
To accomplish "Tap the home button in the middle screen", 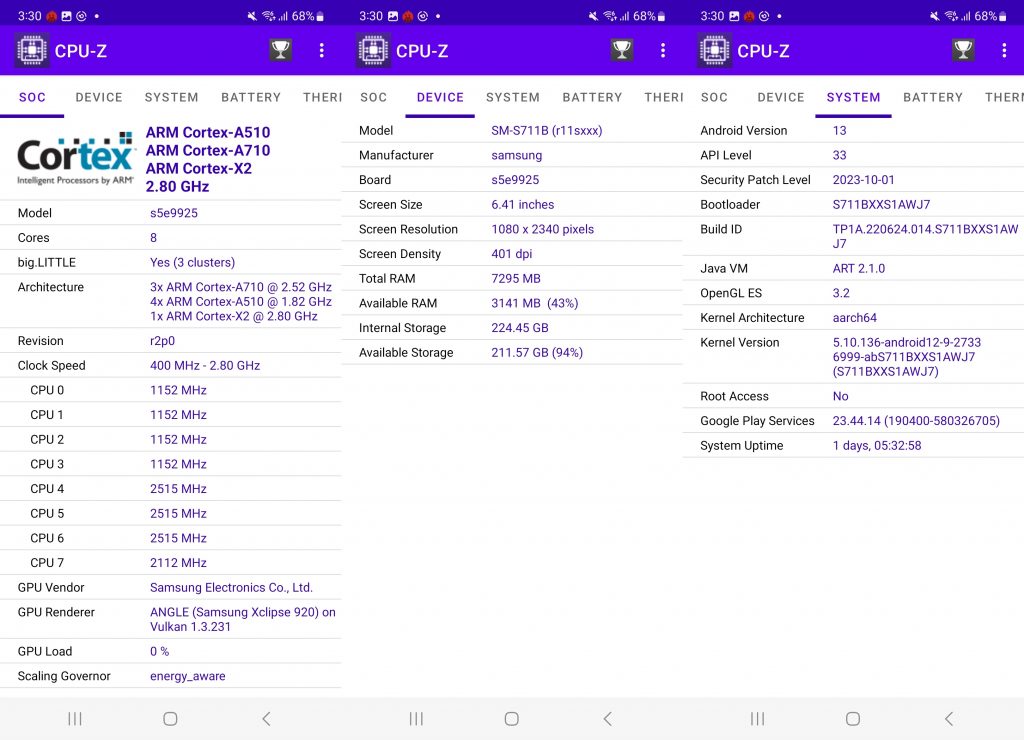I will pyautogui.click(x=512, y=719).
